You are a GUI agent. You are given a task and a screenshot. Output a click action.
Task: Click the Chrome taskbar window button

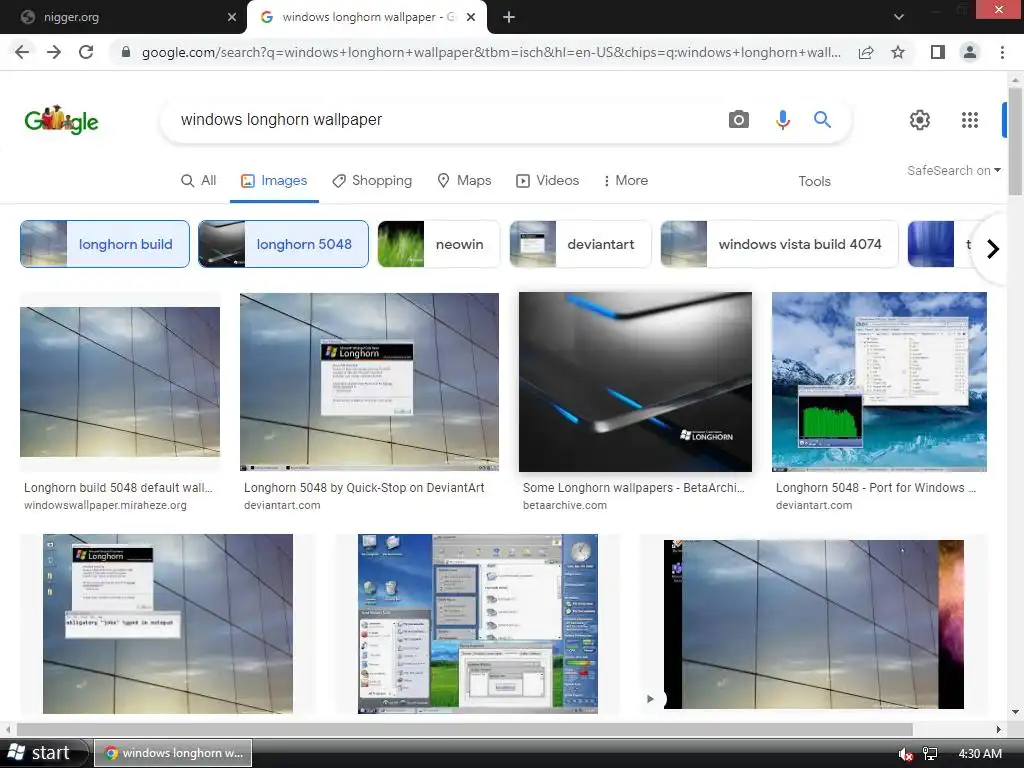pos(174,753)
